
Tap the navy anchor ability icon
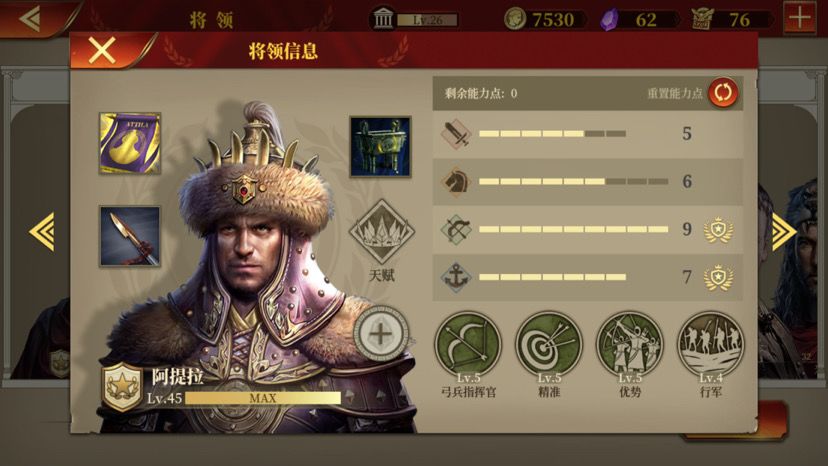456,277
